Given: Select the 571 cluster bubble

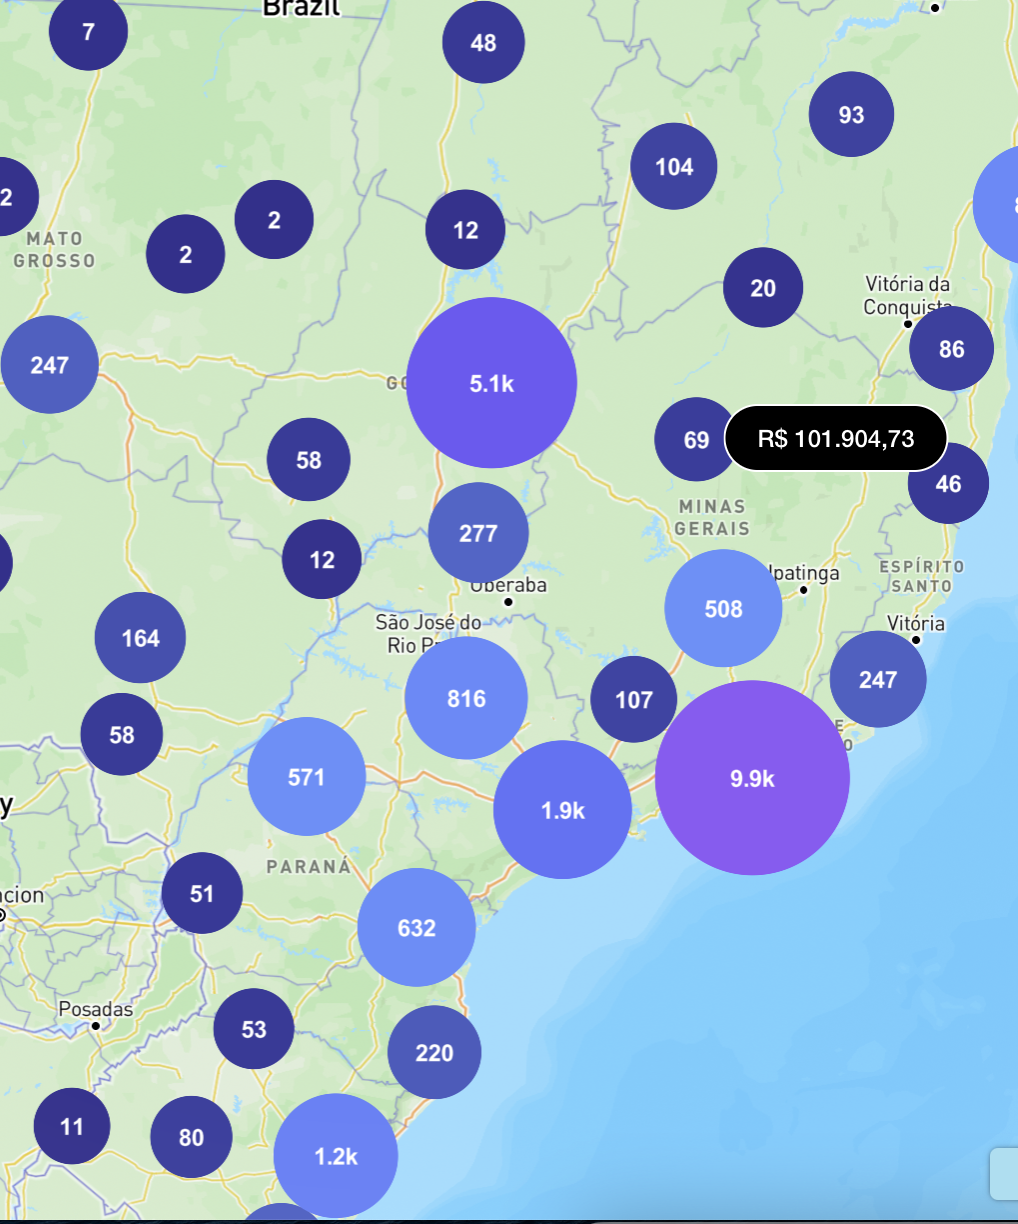Looking at the screenshot, I should tap(306, 777).
